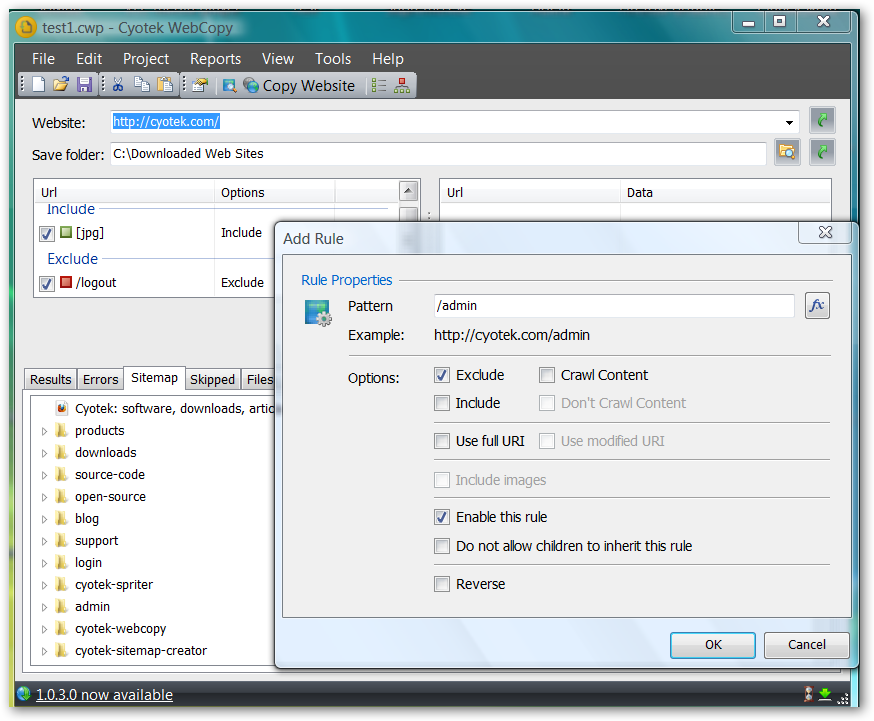The image size is (874, 721).
Task: Expand the admin folder node
Action: 45,607
